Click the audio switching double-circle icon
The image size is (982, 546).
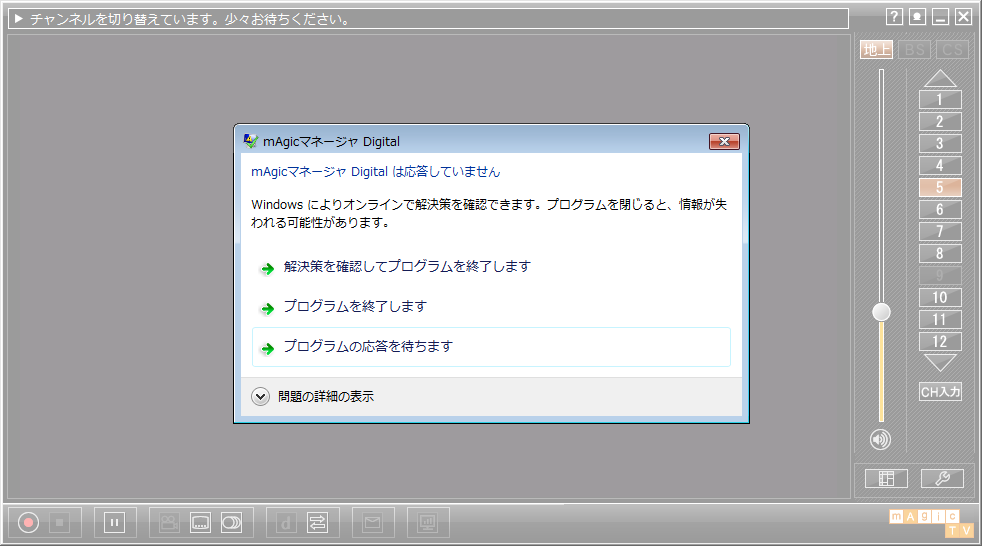(x=231, y=522)
